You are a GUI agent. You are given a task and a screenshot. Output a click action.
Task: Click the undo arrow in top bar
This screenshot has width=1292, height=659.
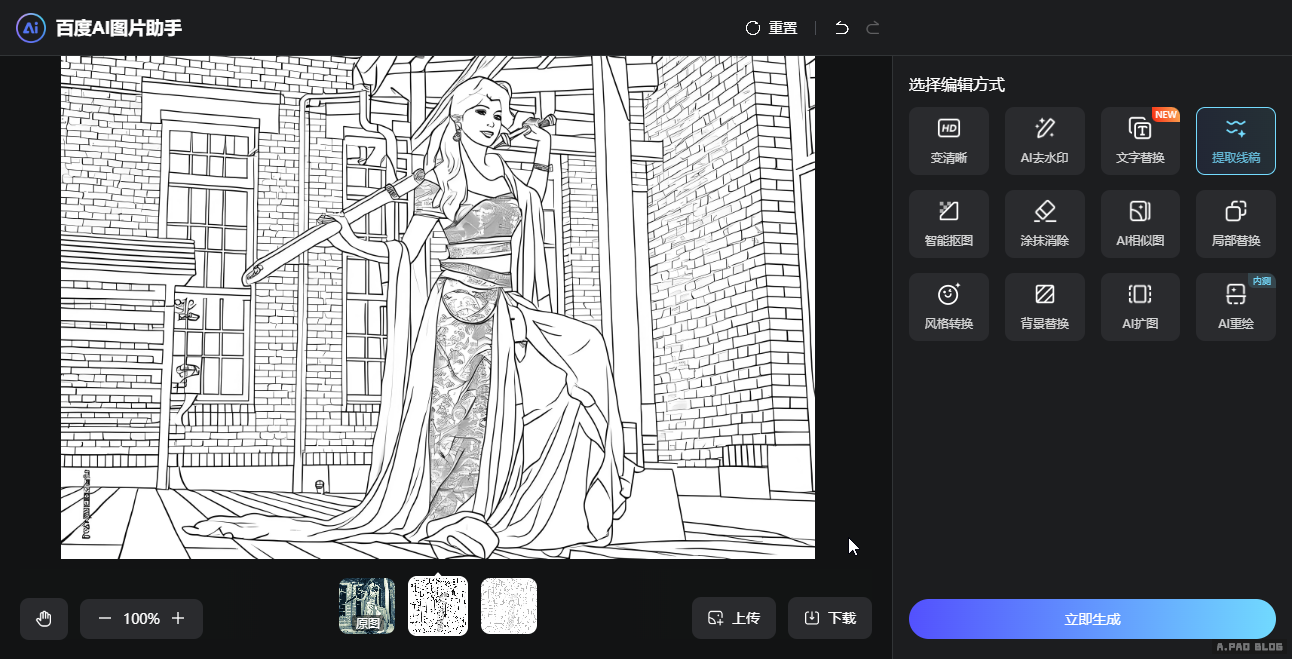(842, 28)
